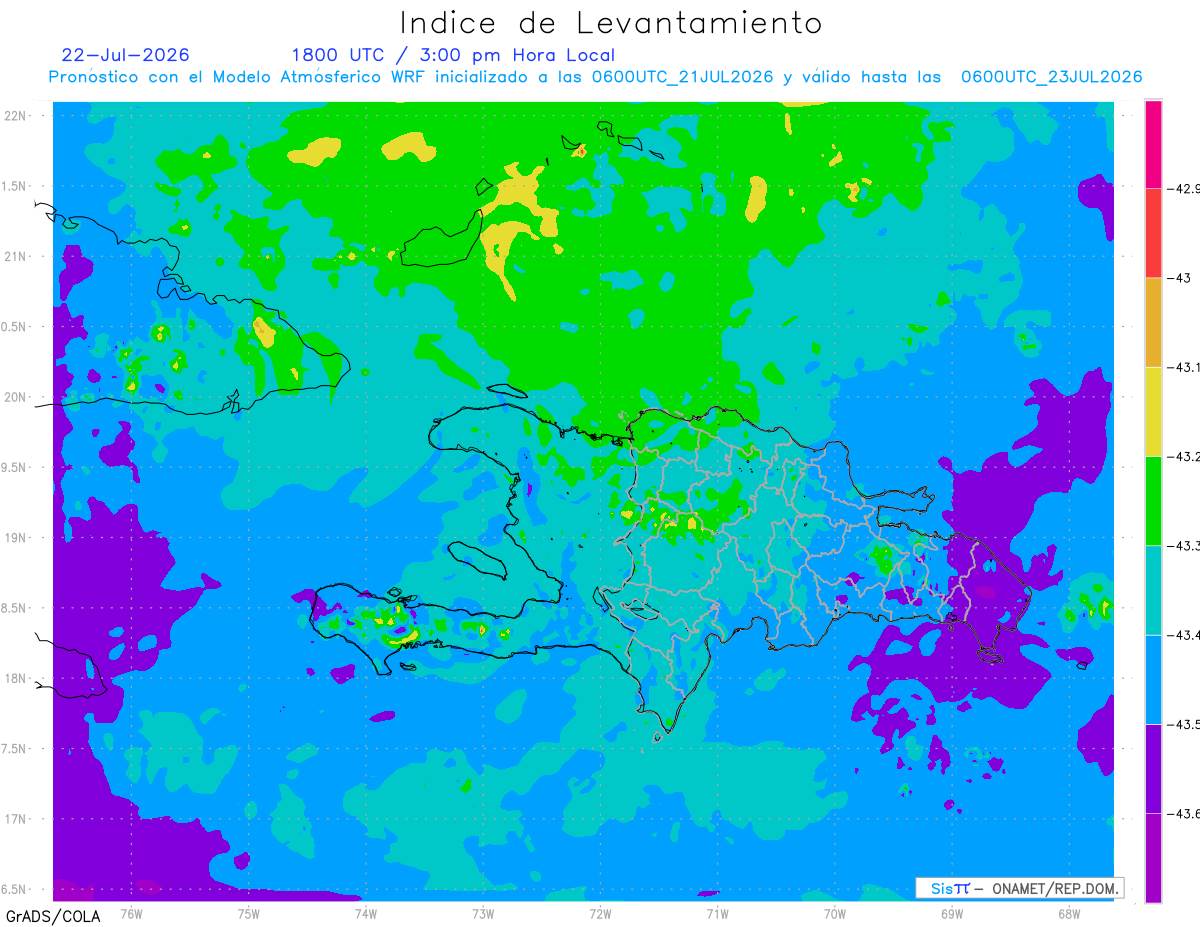Click the '21N' latitude label
1200x927 pixels.
17,256
